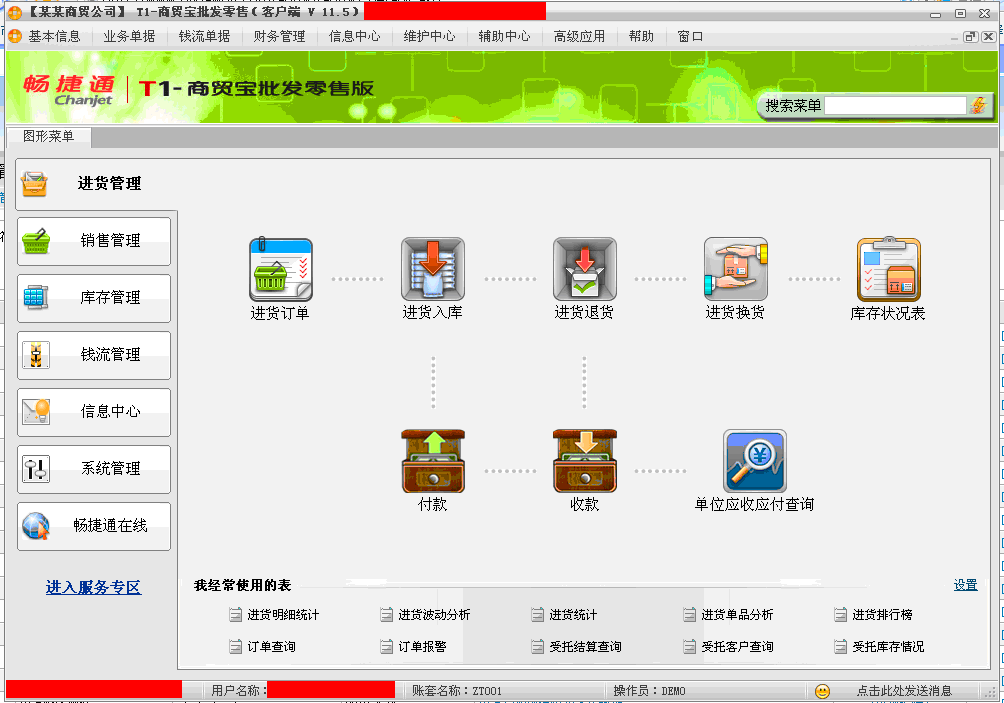
Task: Select 库存管理 in the sidebar
Action: [94, 298]
